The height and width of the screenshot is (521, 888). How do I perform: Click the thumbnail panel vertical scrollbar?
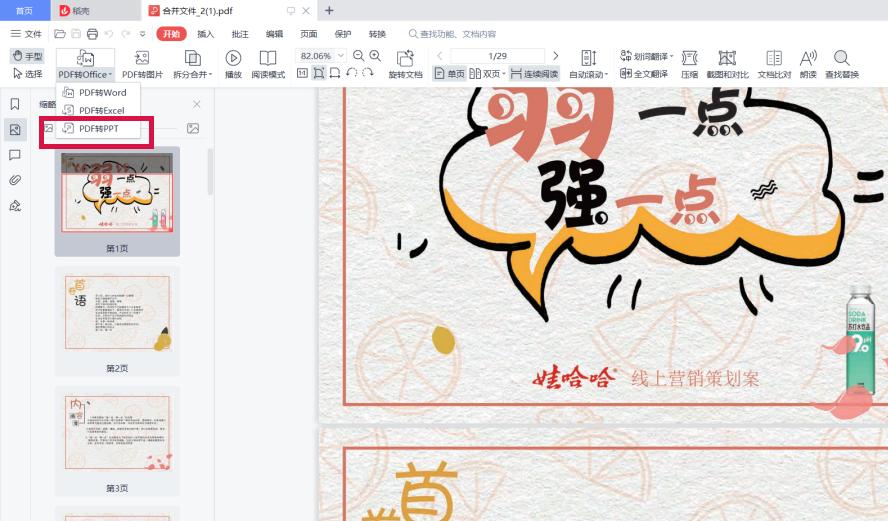[211, 172]
